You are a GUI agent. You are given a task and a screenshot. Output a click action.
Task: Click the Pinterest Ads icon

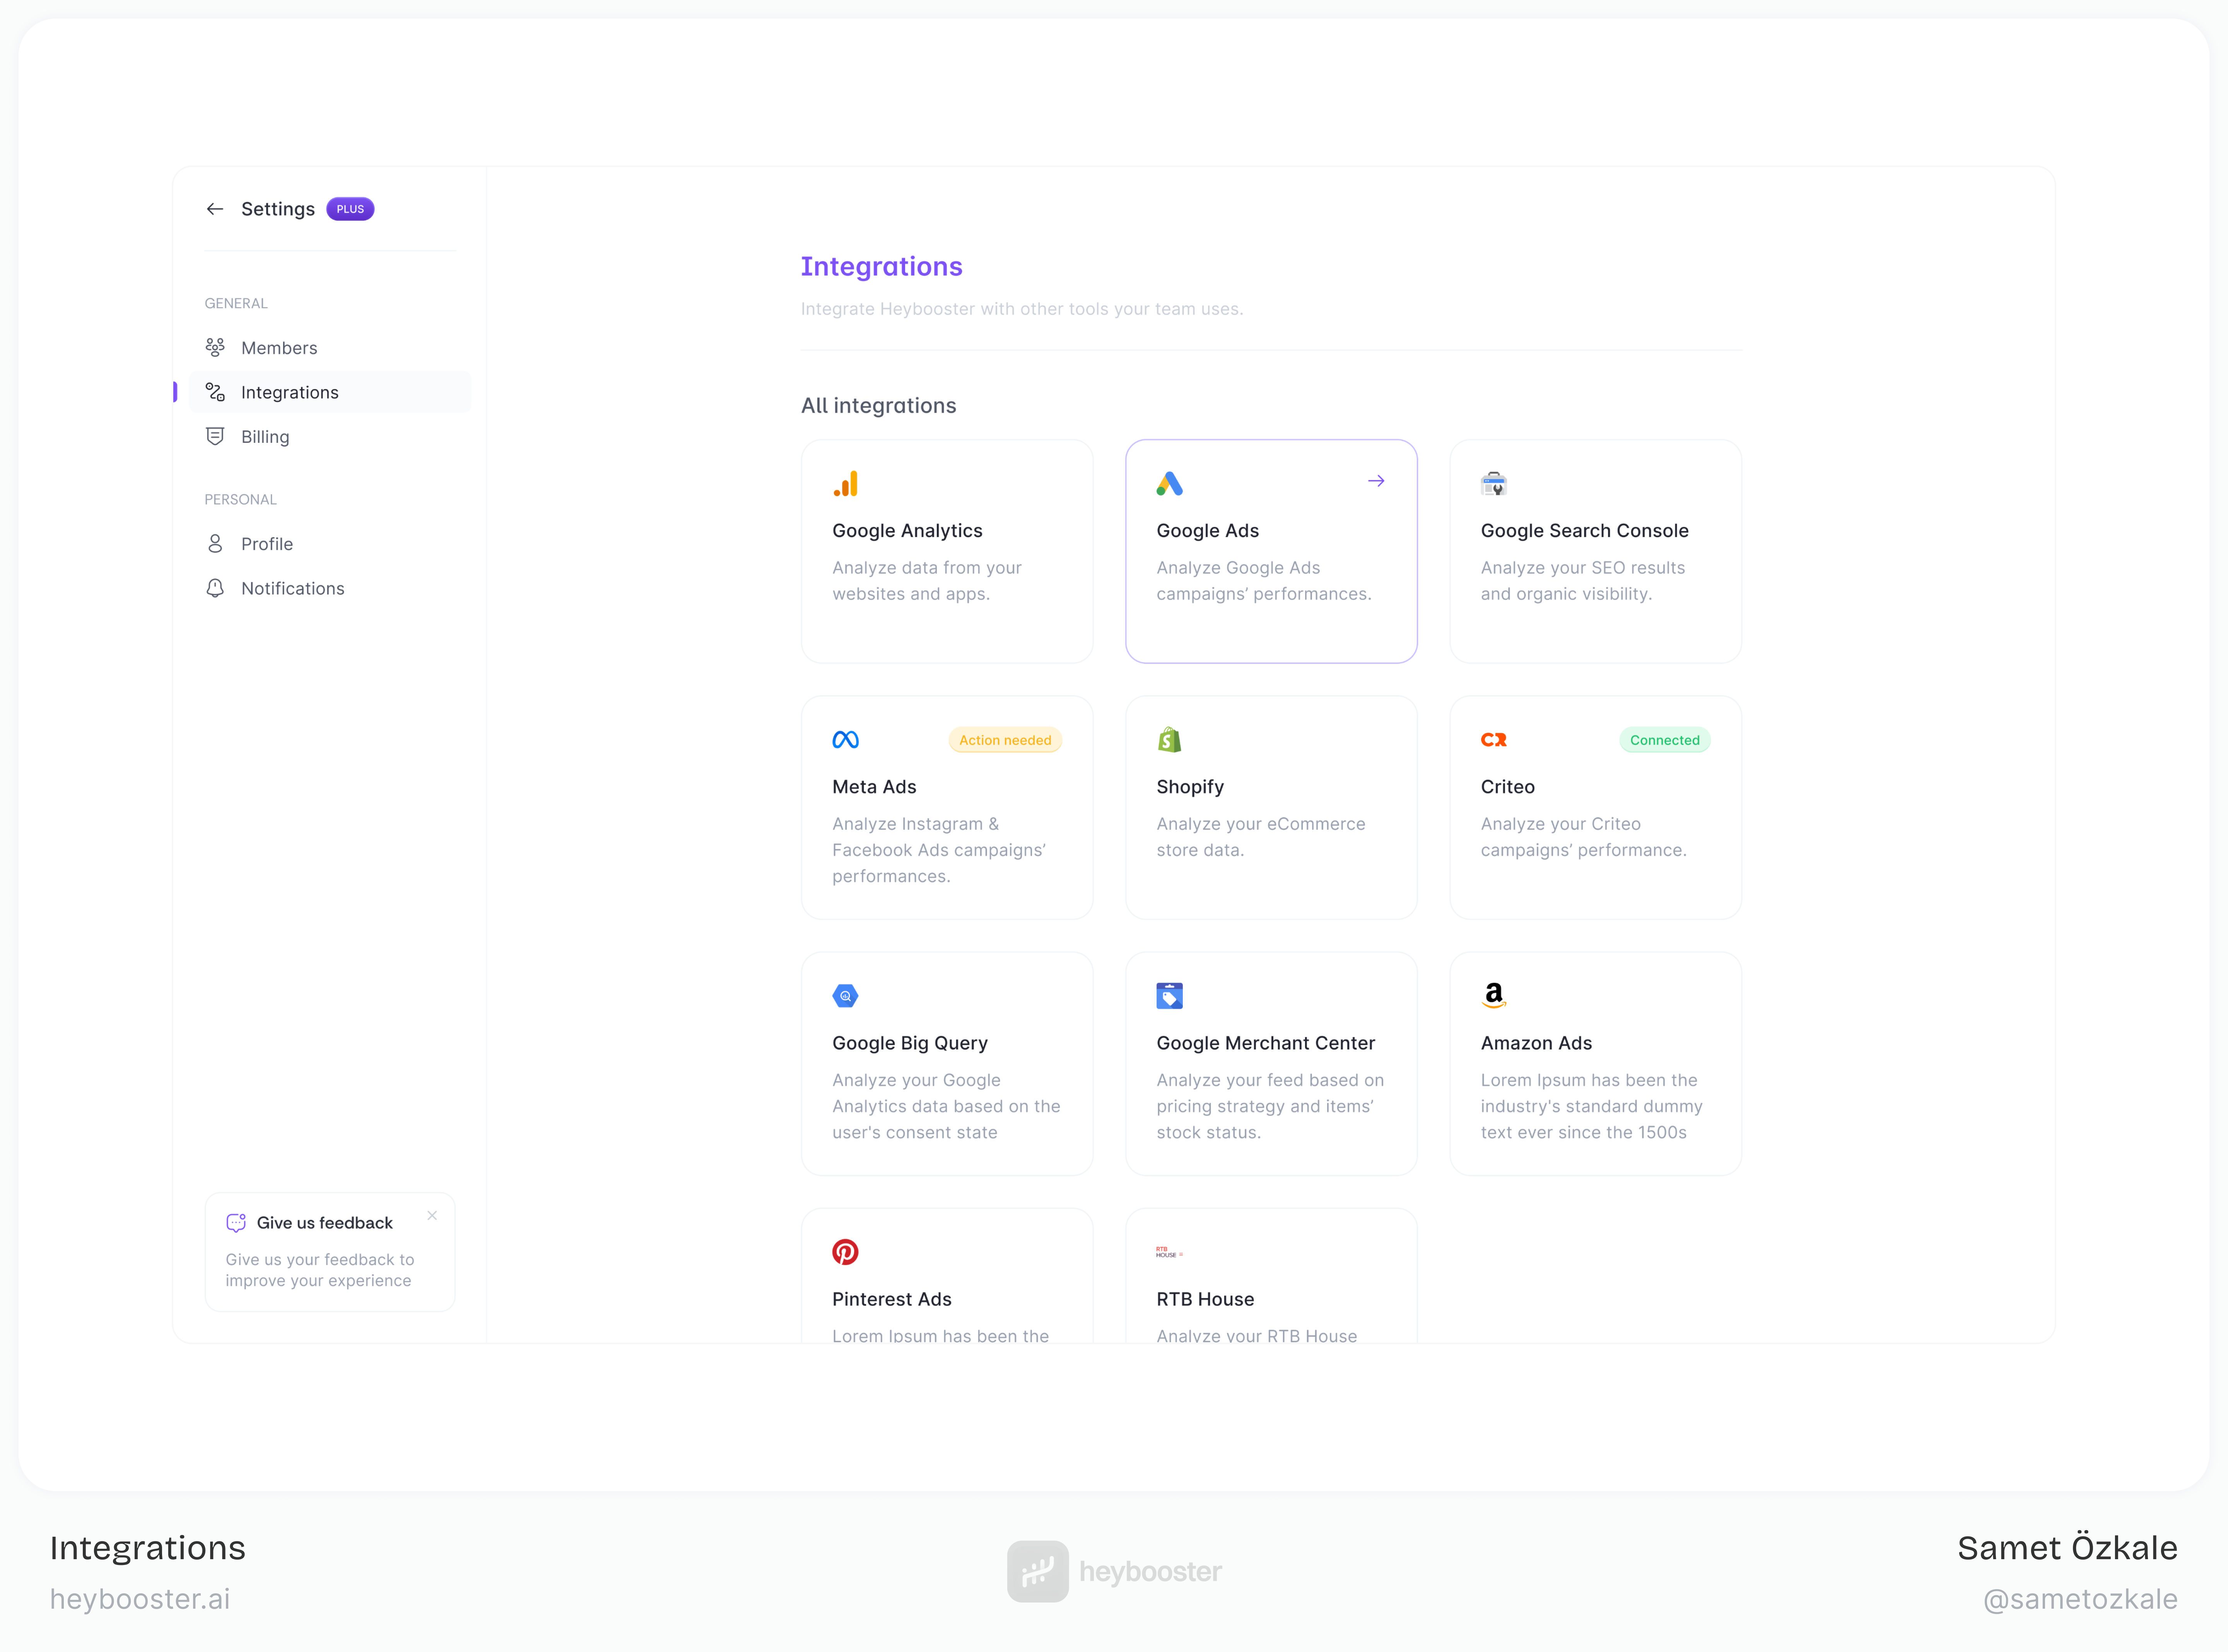pos(846,1251)
